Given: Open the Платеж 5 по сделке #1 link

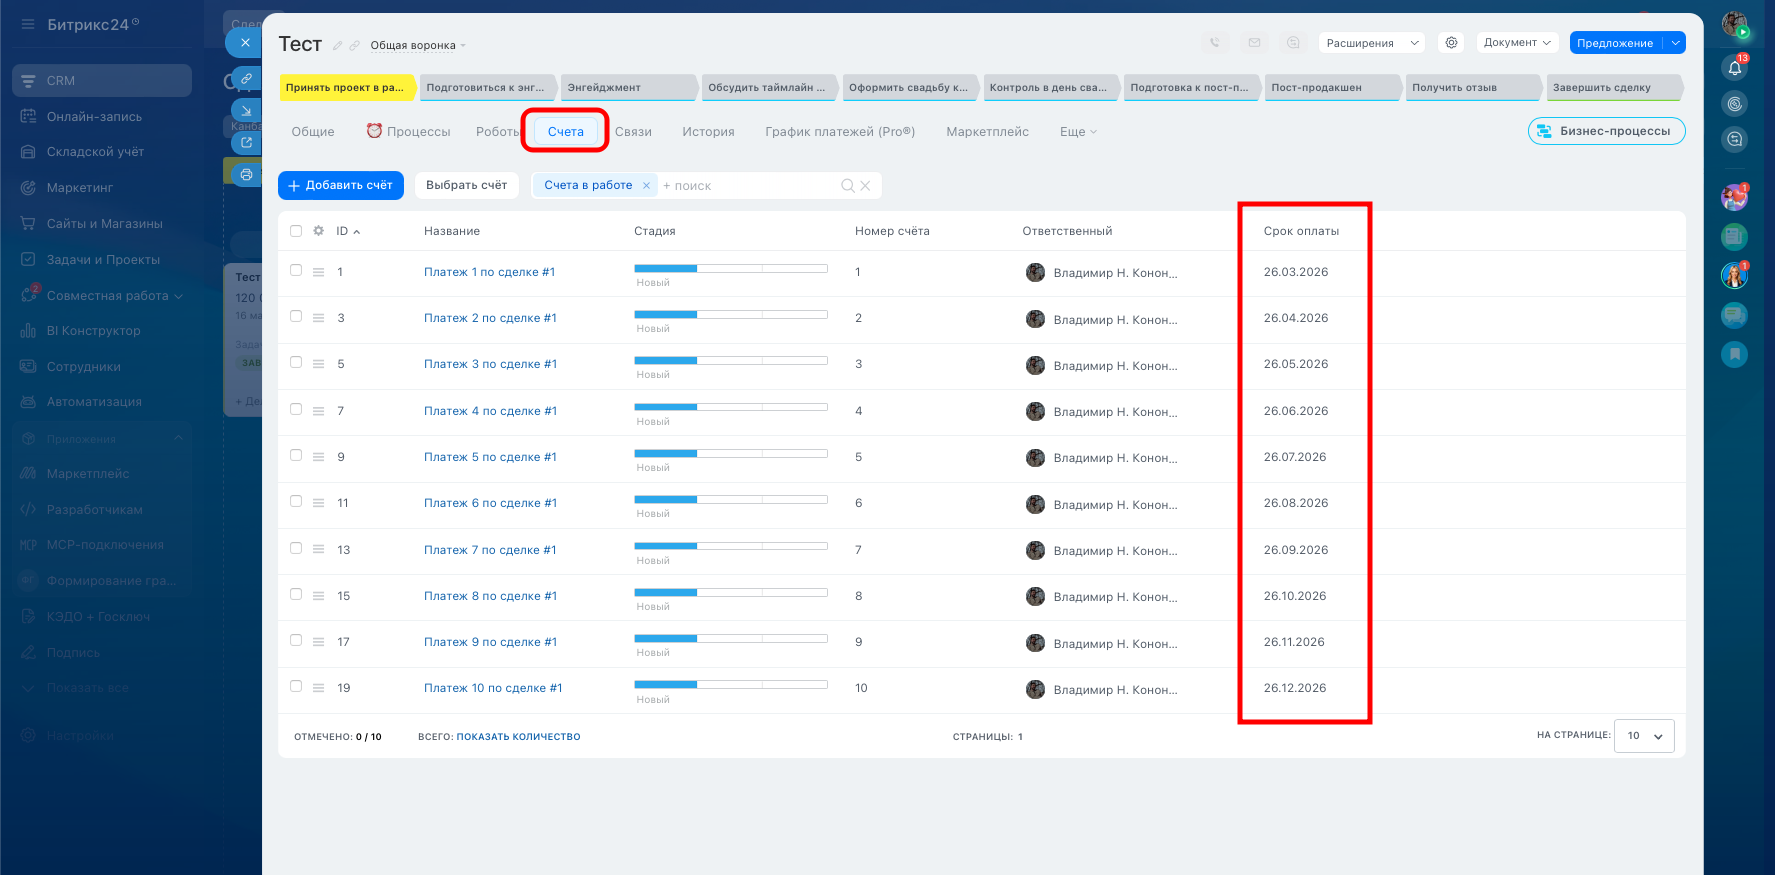Looking at the screenshot, I should pos(490,457).
